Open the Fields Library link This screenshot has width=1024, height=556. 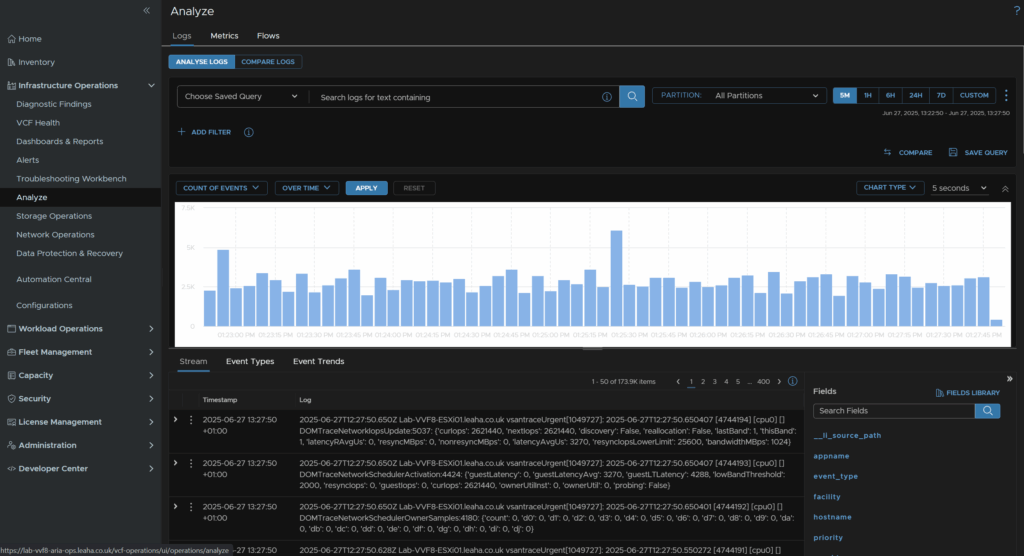click(968, 393)
